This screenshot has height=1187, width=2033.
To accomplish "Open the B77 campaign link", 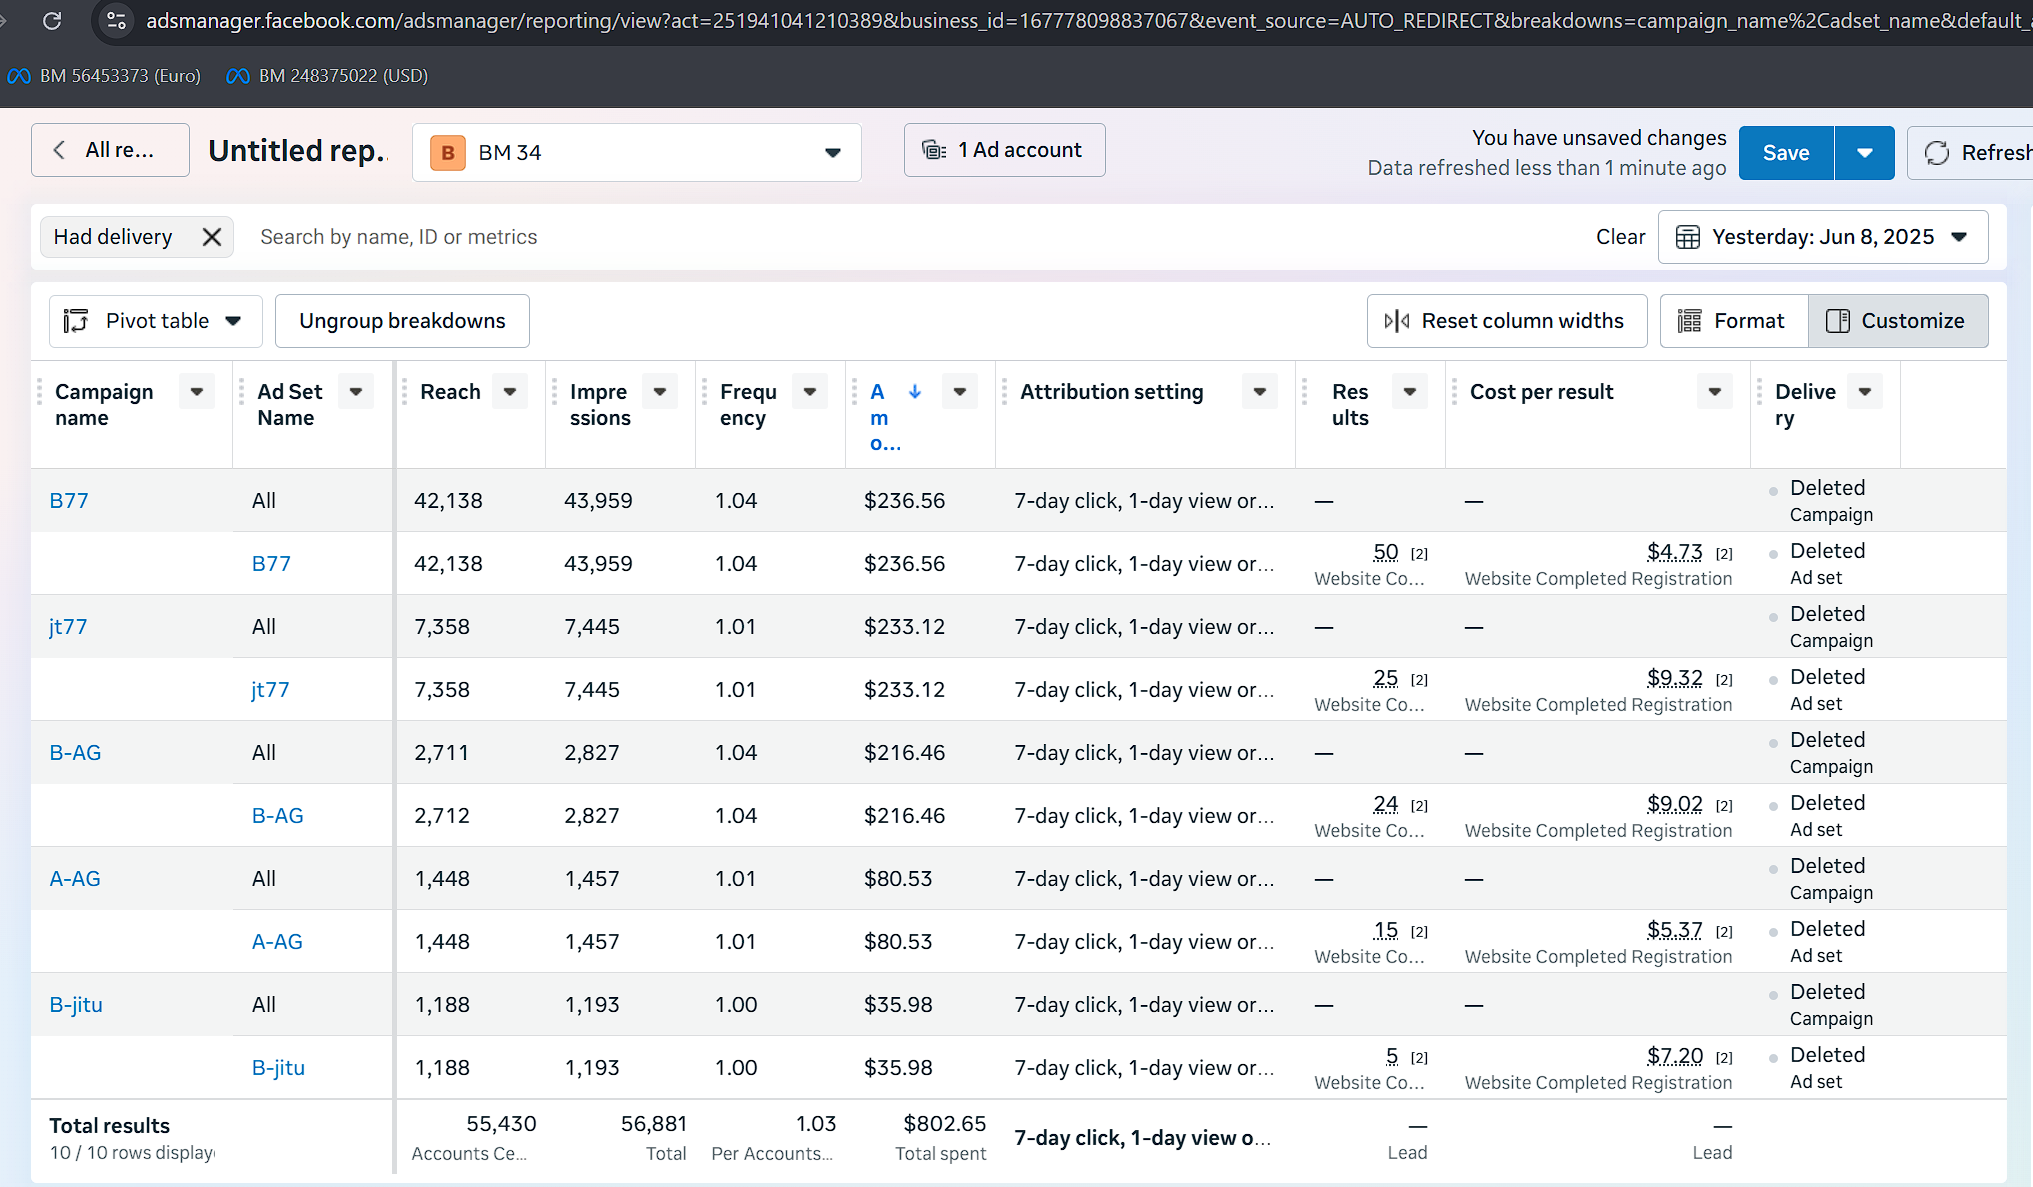I will tap(69, 501).
